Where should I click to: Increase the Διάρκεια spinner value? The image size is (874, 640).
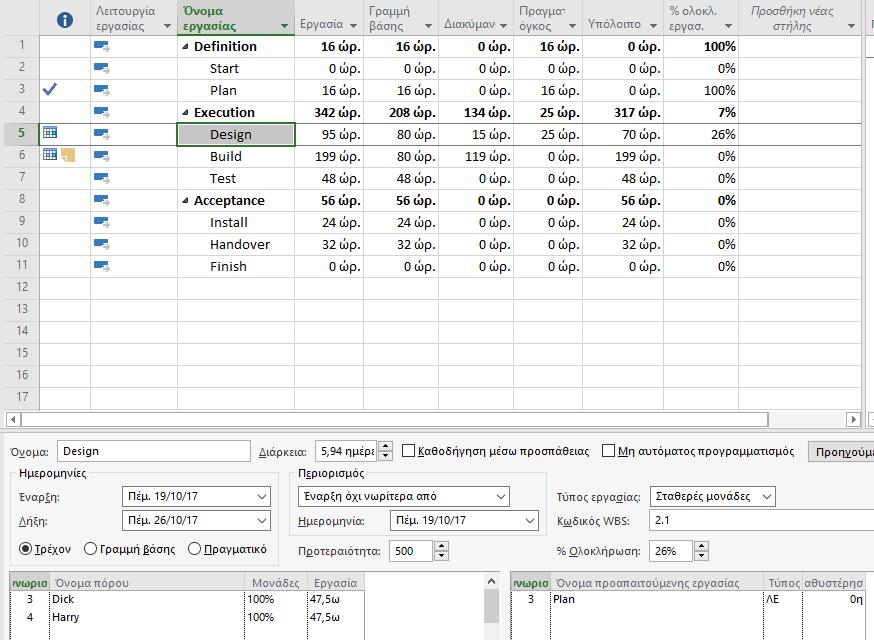pyautogui.click(x=385, y=446)
